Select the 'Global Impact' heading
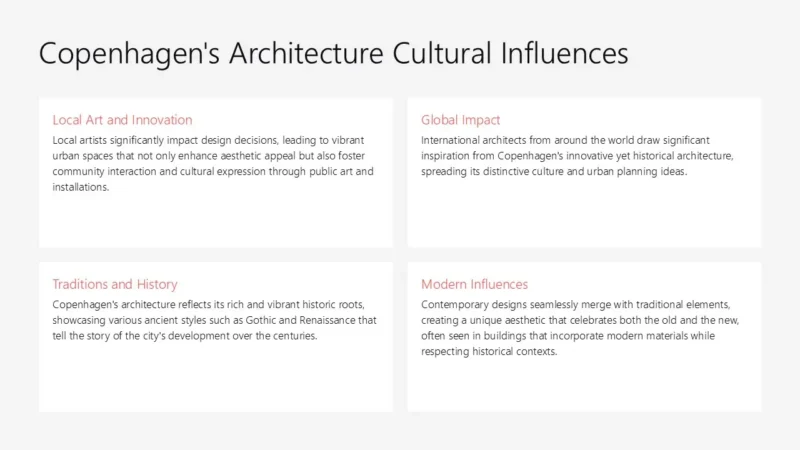This screenshot has width=800, height=450. tap(460, 120)
